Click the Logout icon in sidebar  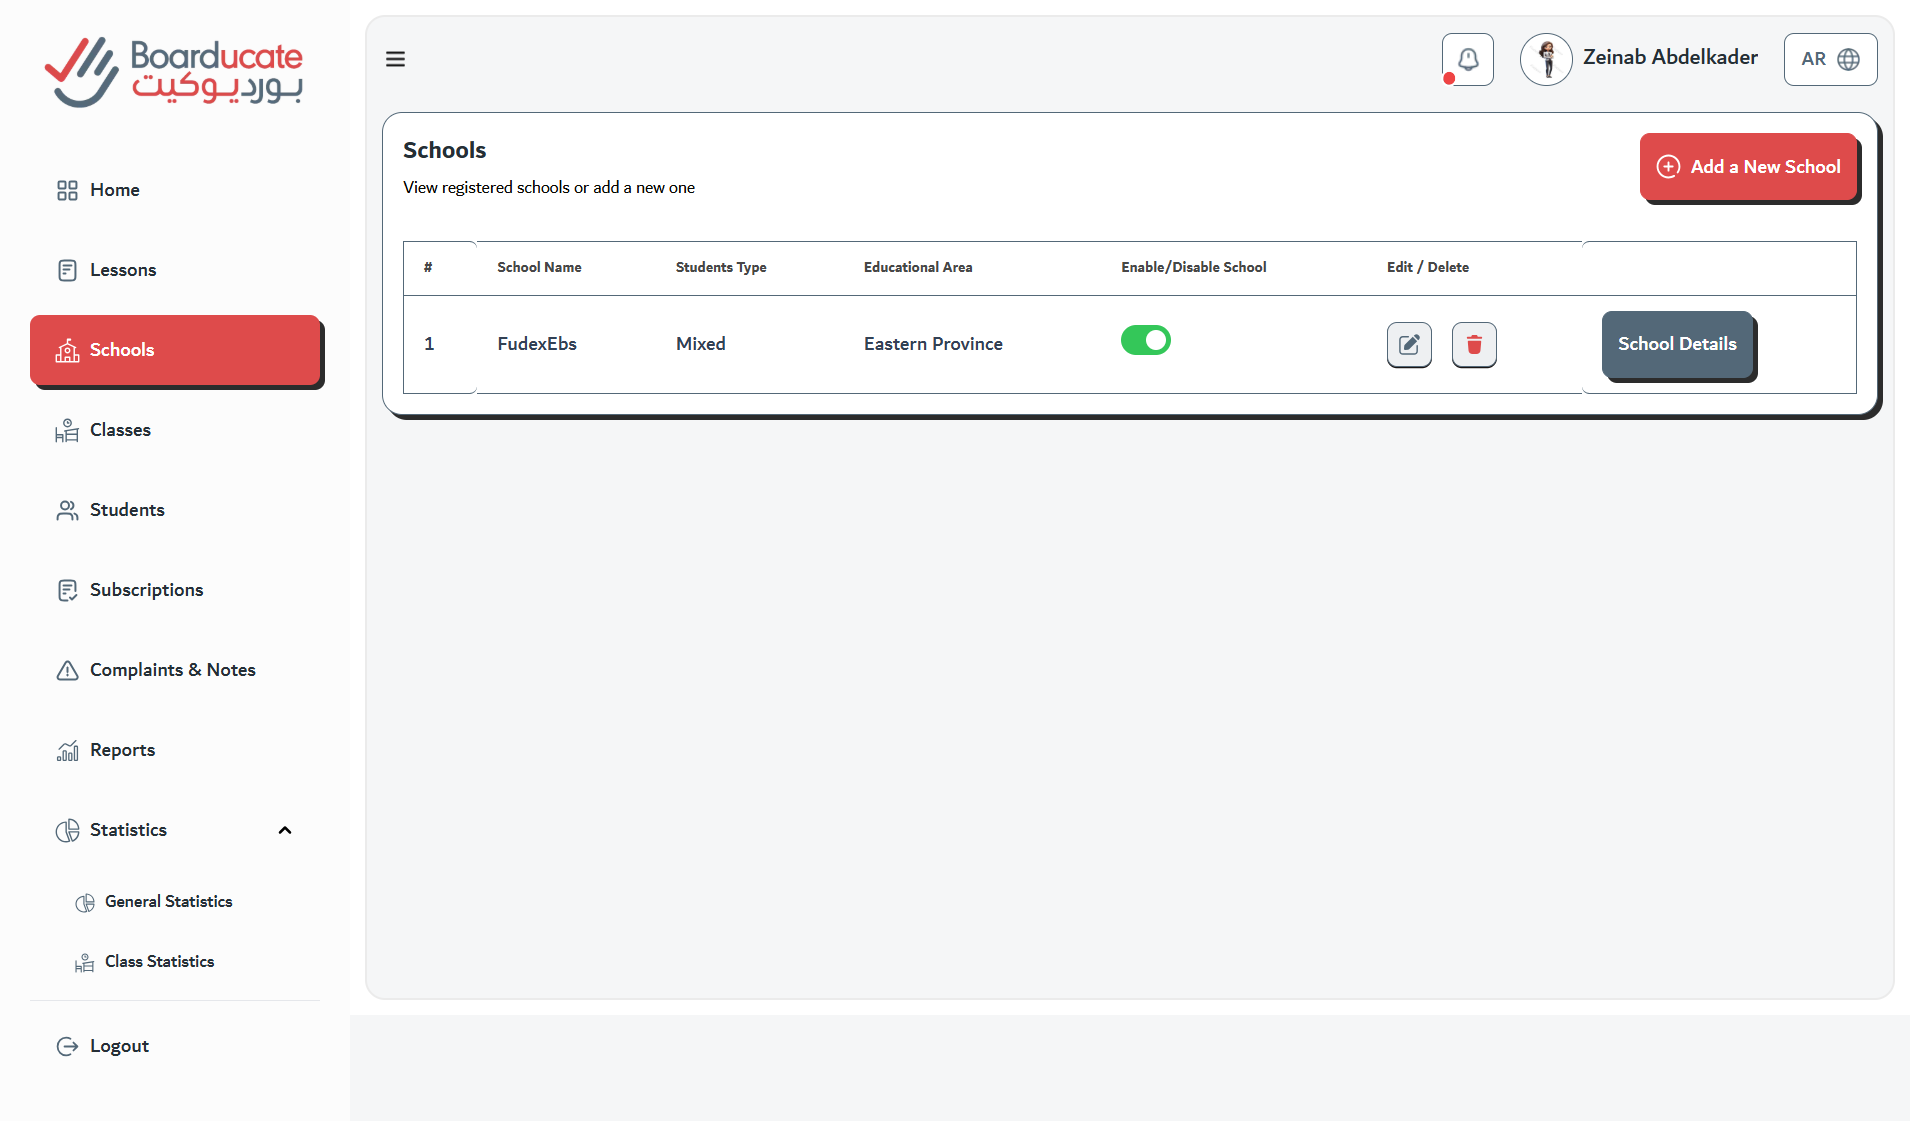67,1046
